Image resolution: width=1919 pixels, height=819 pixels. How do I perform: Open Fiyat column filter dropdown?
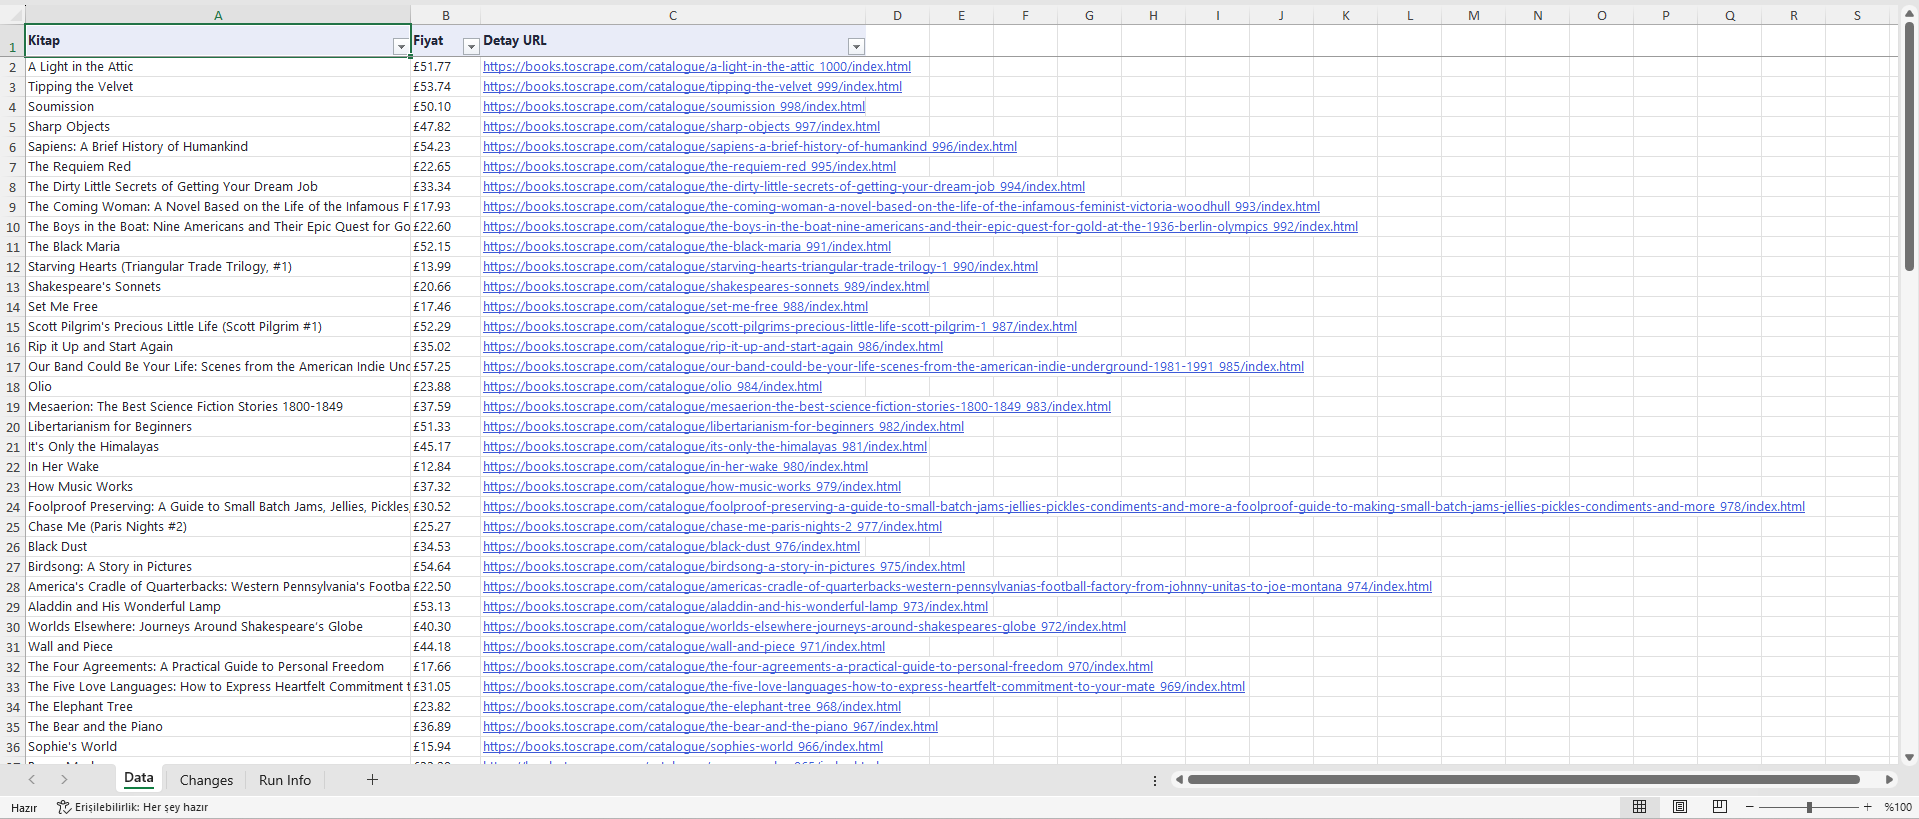471,47
